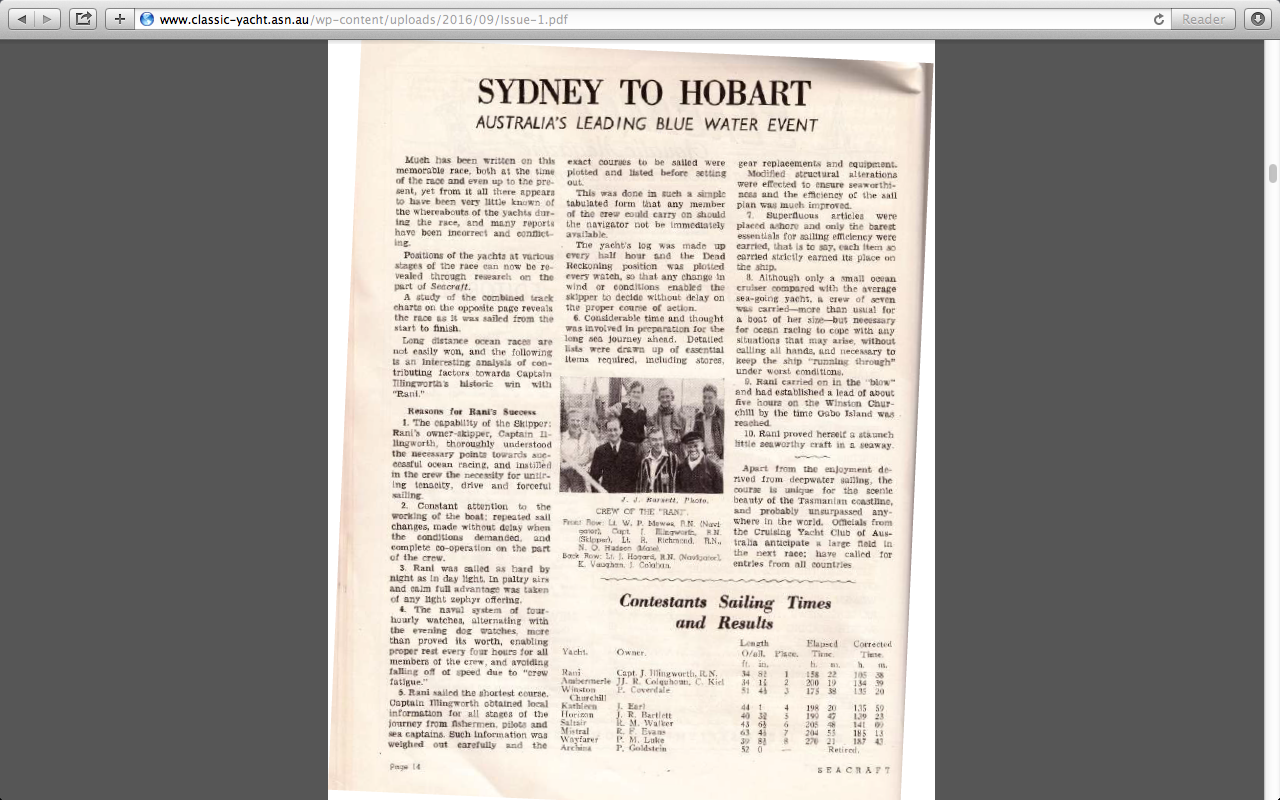Click the globe site icon in address bar

147,19
